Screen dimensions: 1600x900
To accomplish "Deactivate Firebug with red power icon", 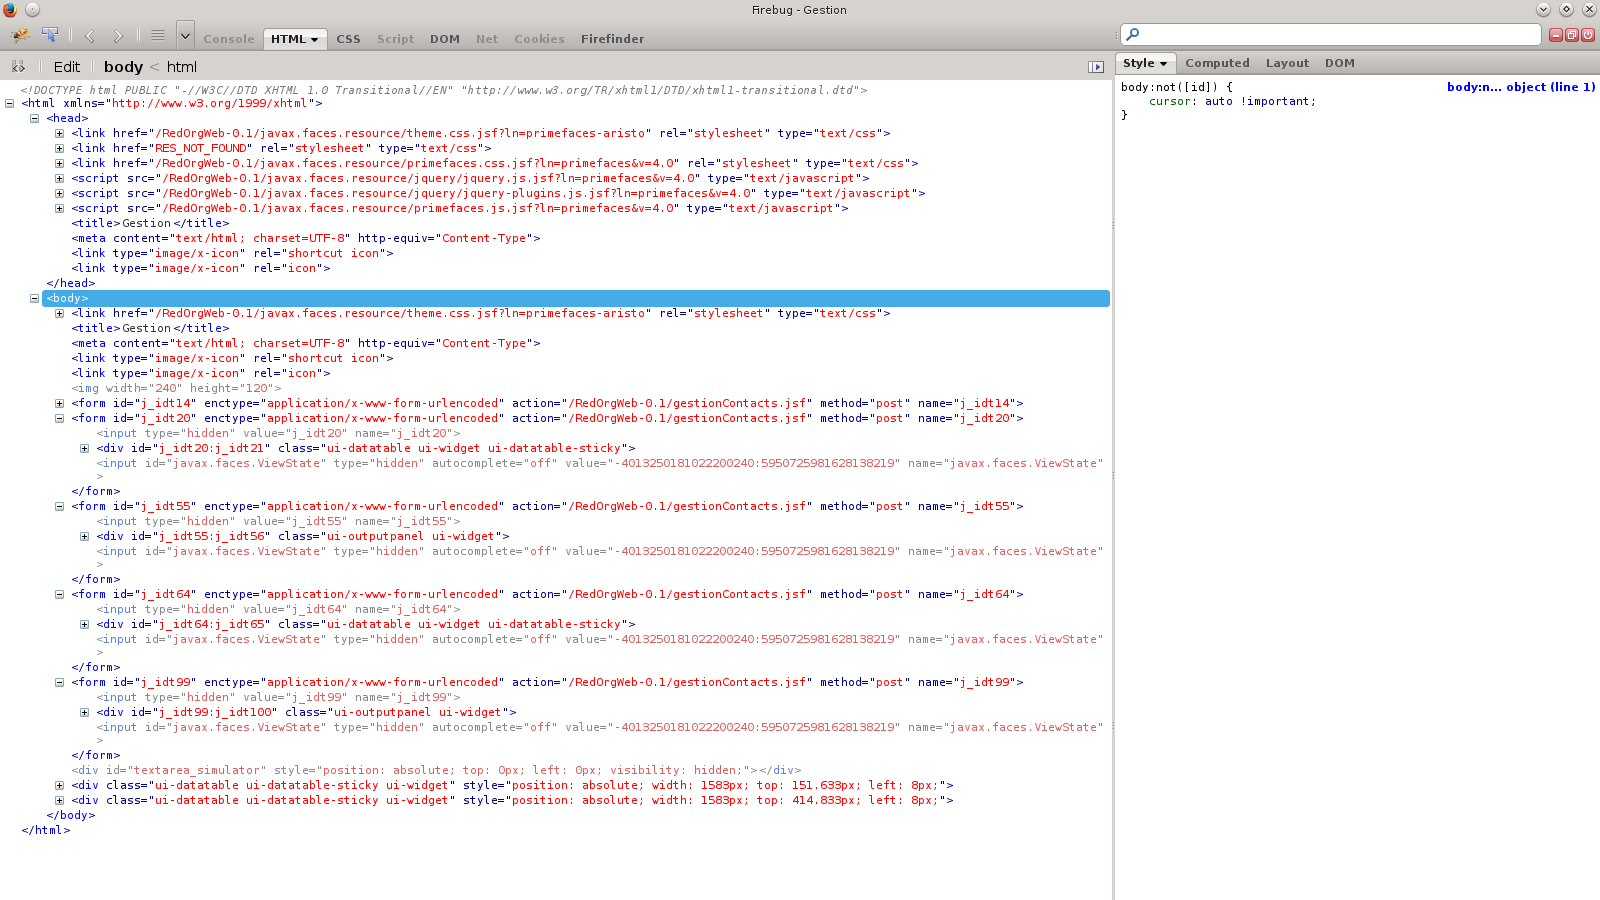I will [1588, 35].
